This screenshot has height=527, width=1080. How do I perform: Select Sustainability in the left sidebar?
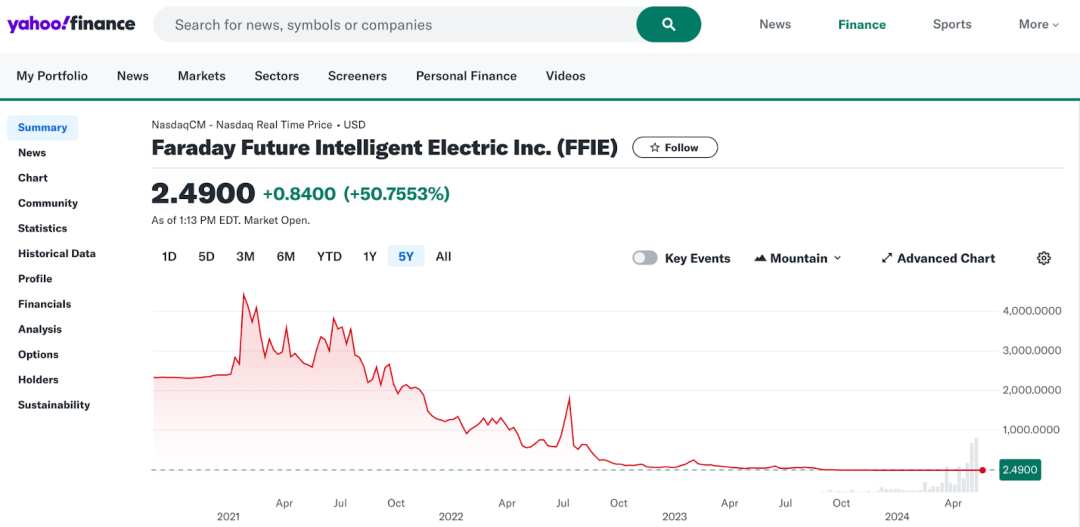[x=54, y=405]
